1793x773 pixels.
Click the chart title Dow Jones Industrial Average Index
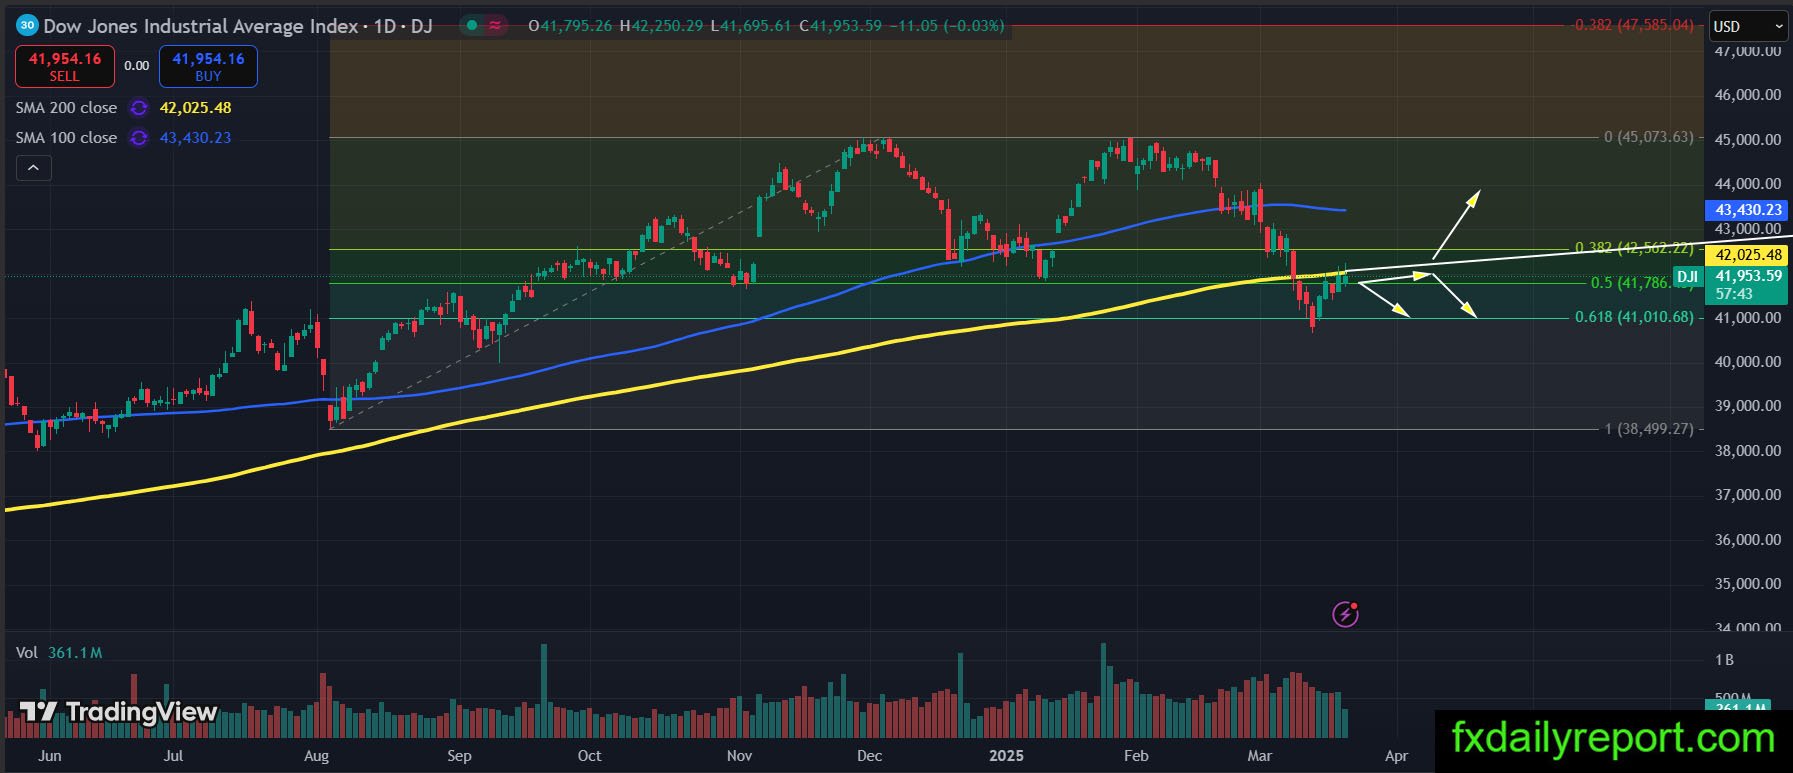(x=201, y=26)
